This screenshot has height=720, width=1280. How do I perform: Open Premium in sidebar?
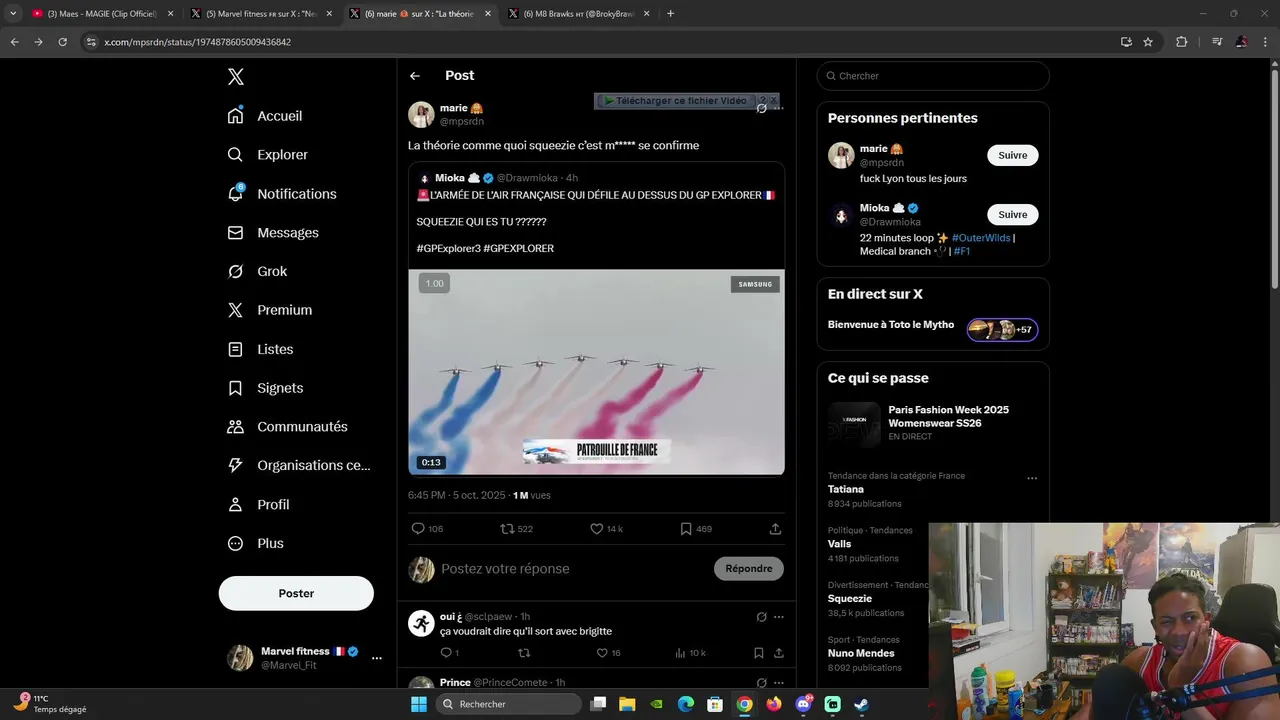coord(270,310)
